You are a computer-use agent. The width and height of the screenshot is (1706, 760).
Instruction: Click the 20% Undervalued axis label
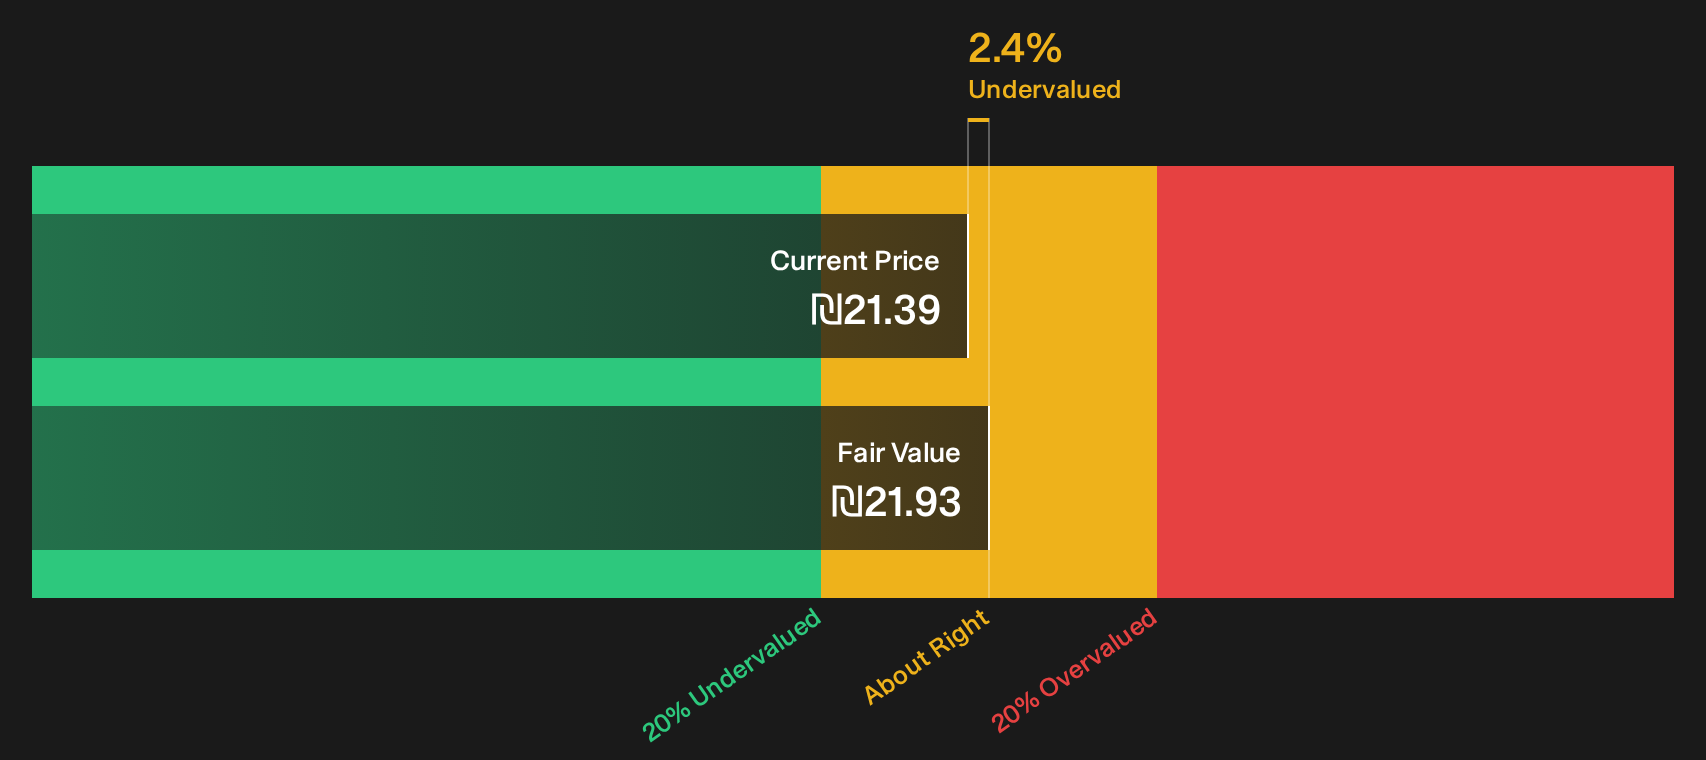point(731,675)
